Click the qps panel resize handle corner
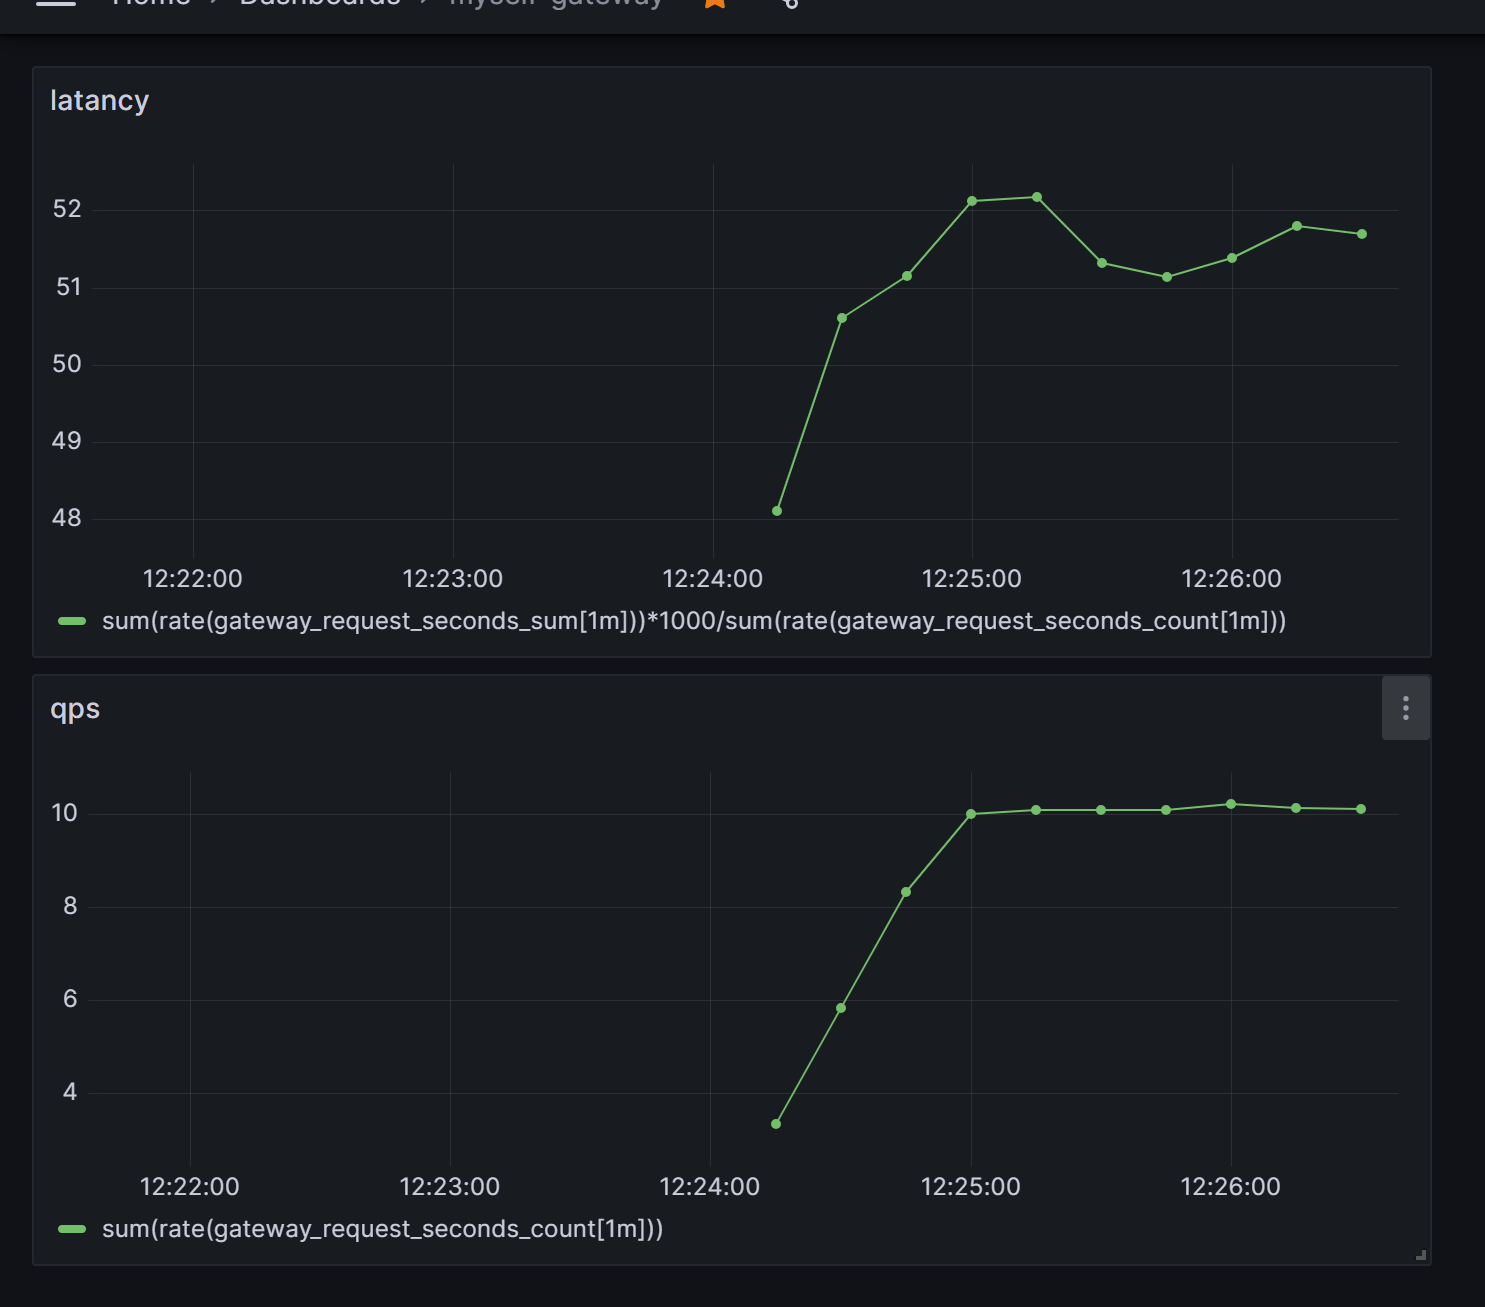The height and width of the screenshot is (1307, 1485). tap(1421, 1255)
